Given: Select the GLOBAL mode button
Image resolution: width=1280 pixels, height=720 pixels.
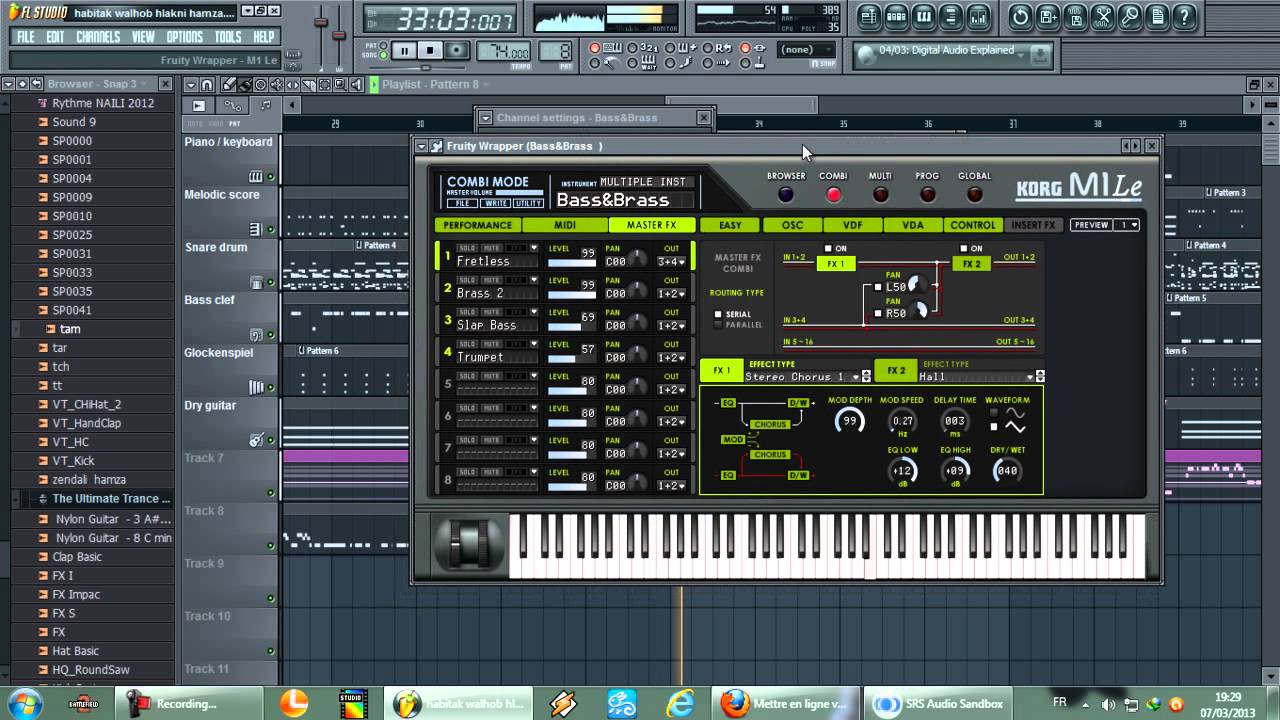Looking at the screenshot, I should point(975,195).
